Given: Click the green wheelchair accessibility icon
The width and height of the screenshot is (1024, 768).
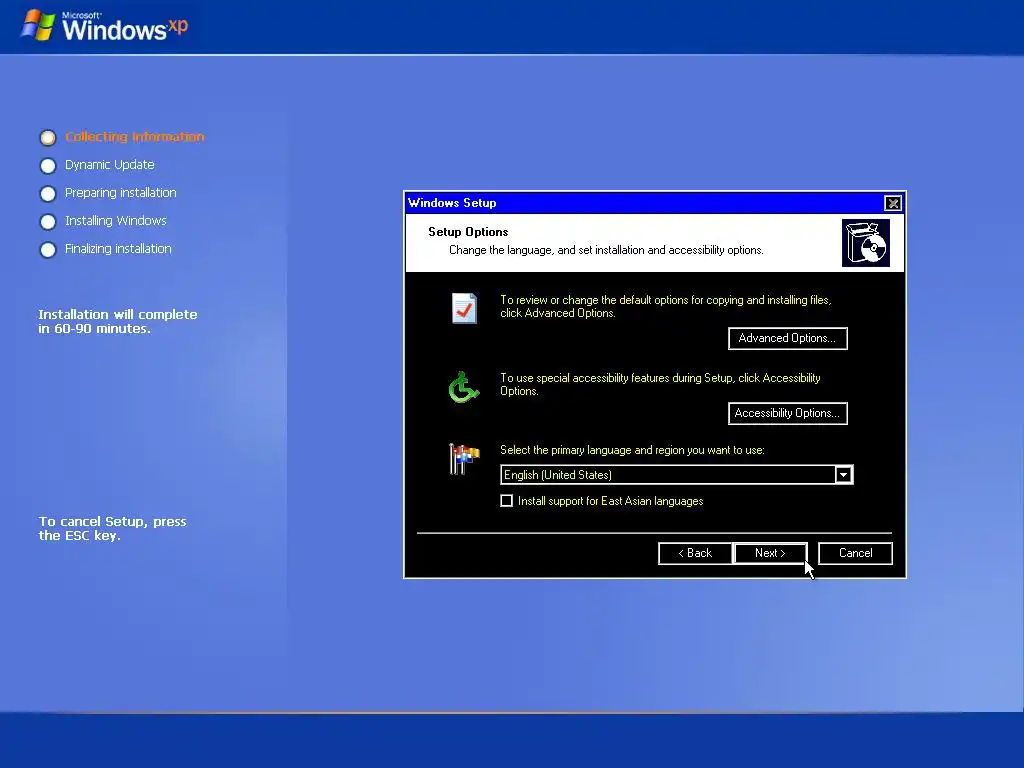Looking at the screenshot, I should coord(464,387).
